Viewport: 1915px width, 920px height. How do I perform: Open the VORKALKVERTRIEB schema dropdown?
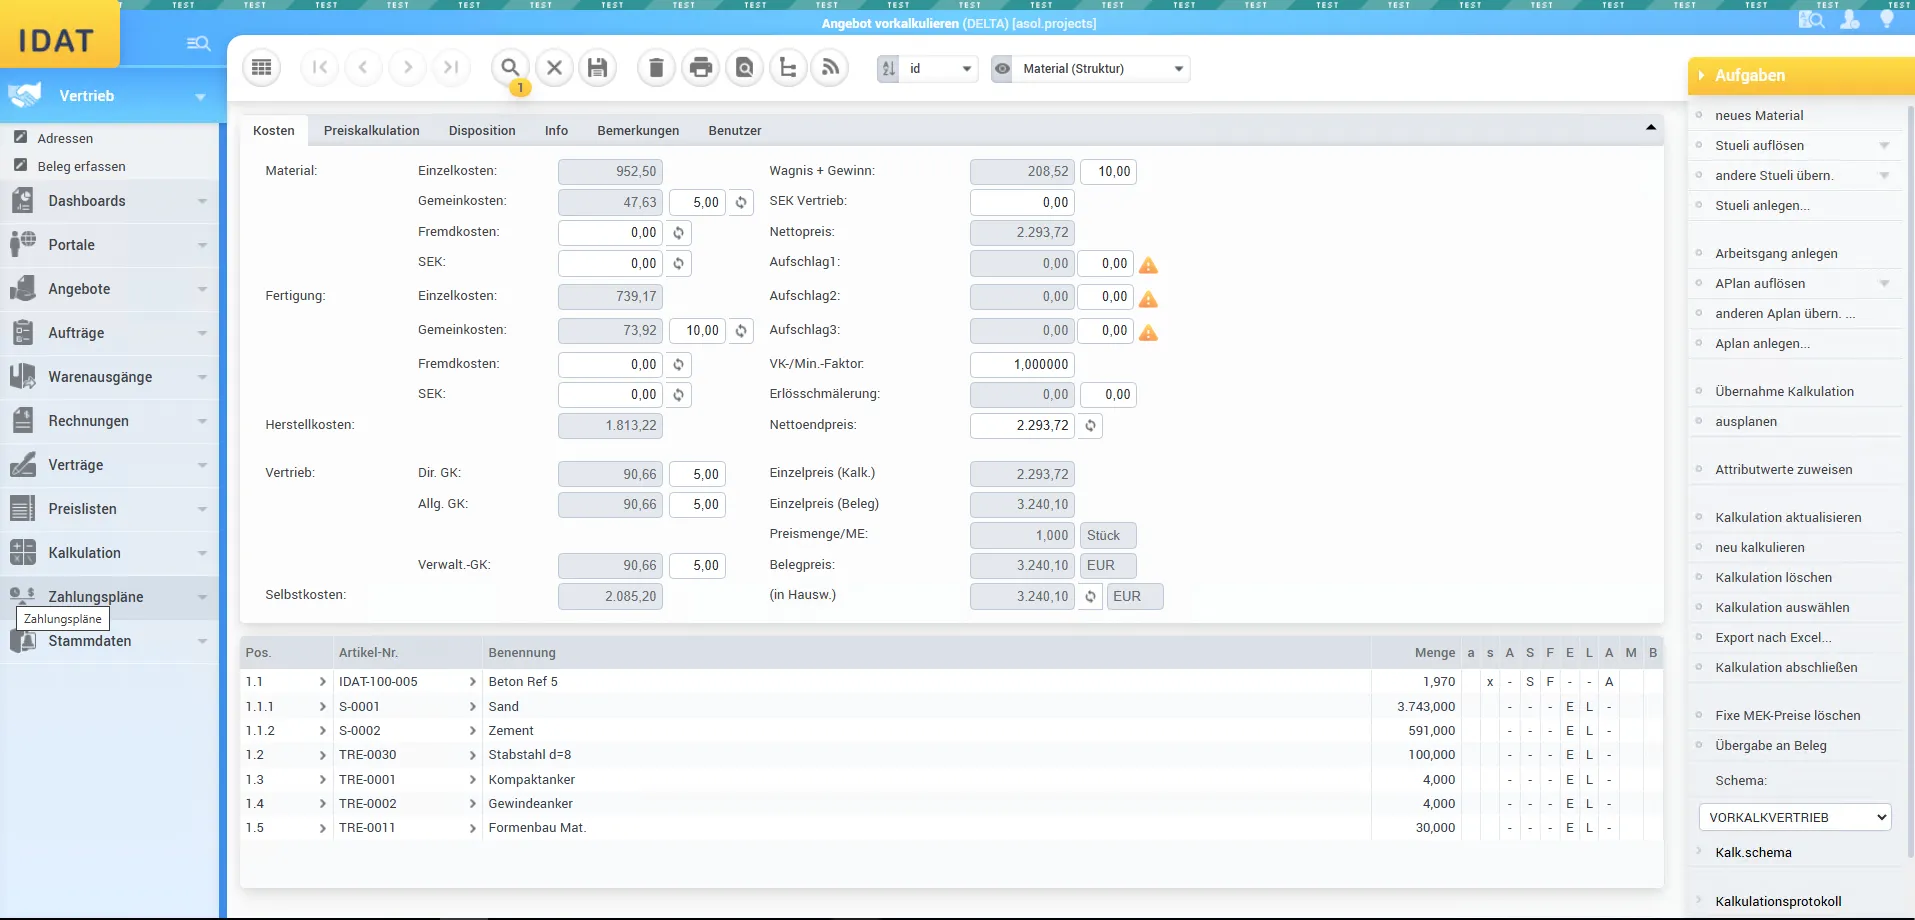[1795, 817]
